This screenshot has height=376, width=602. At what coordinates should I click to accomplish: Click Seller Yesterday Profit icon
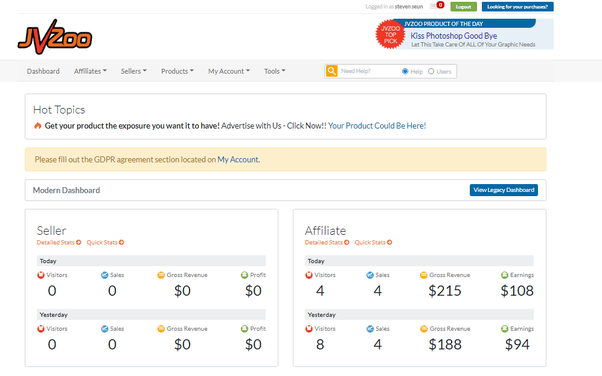(x=244, y=329)
